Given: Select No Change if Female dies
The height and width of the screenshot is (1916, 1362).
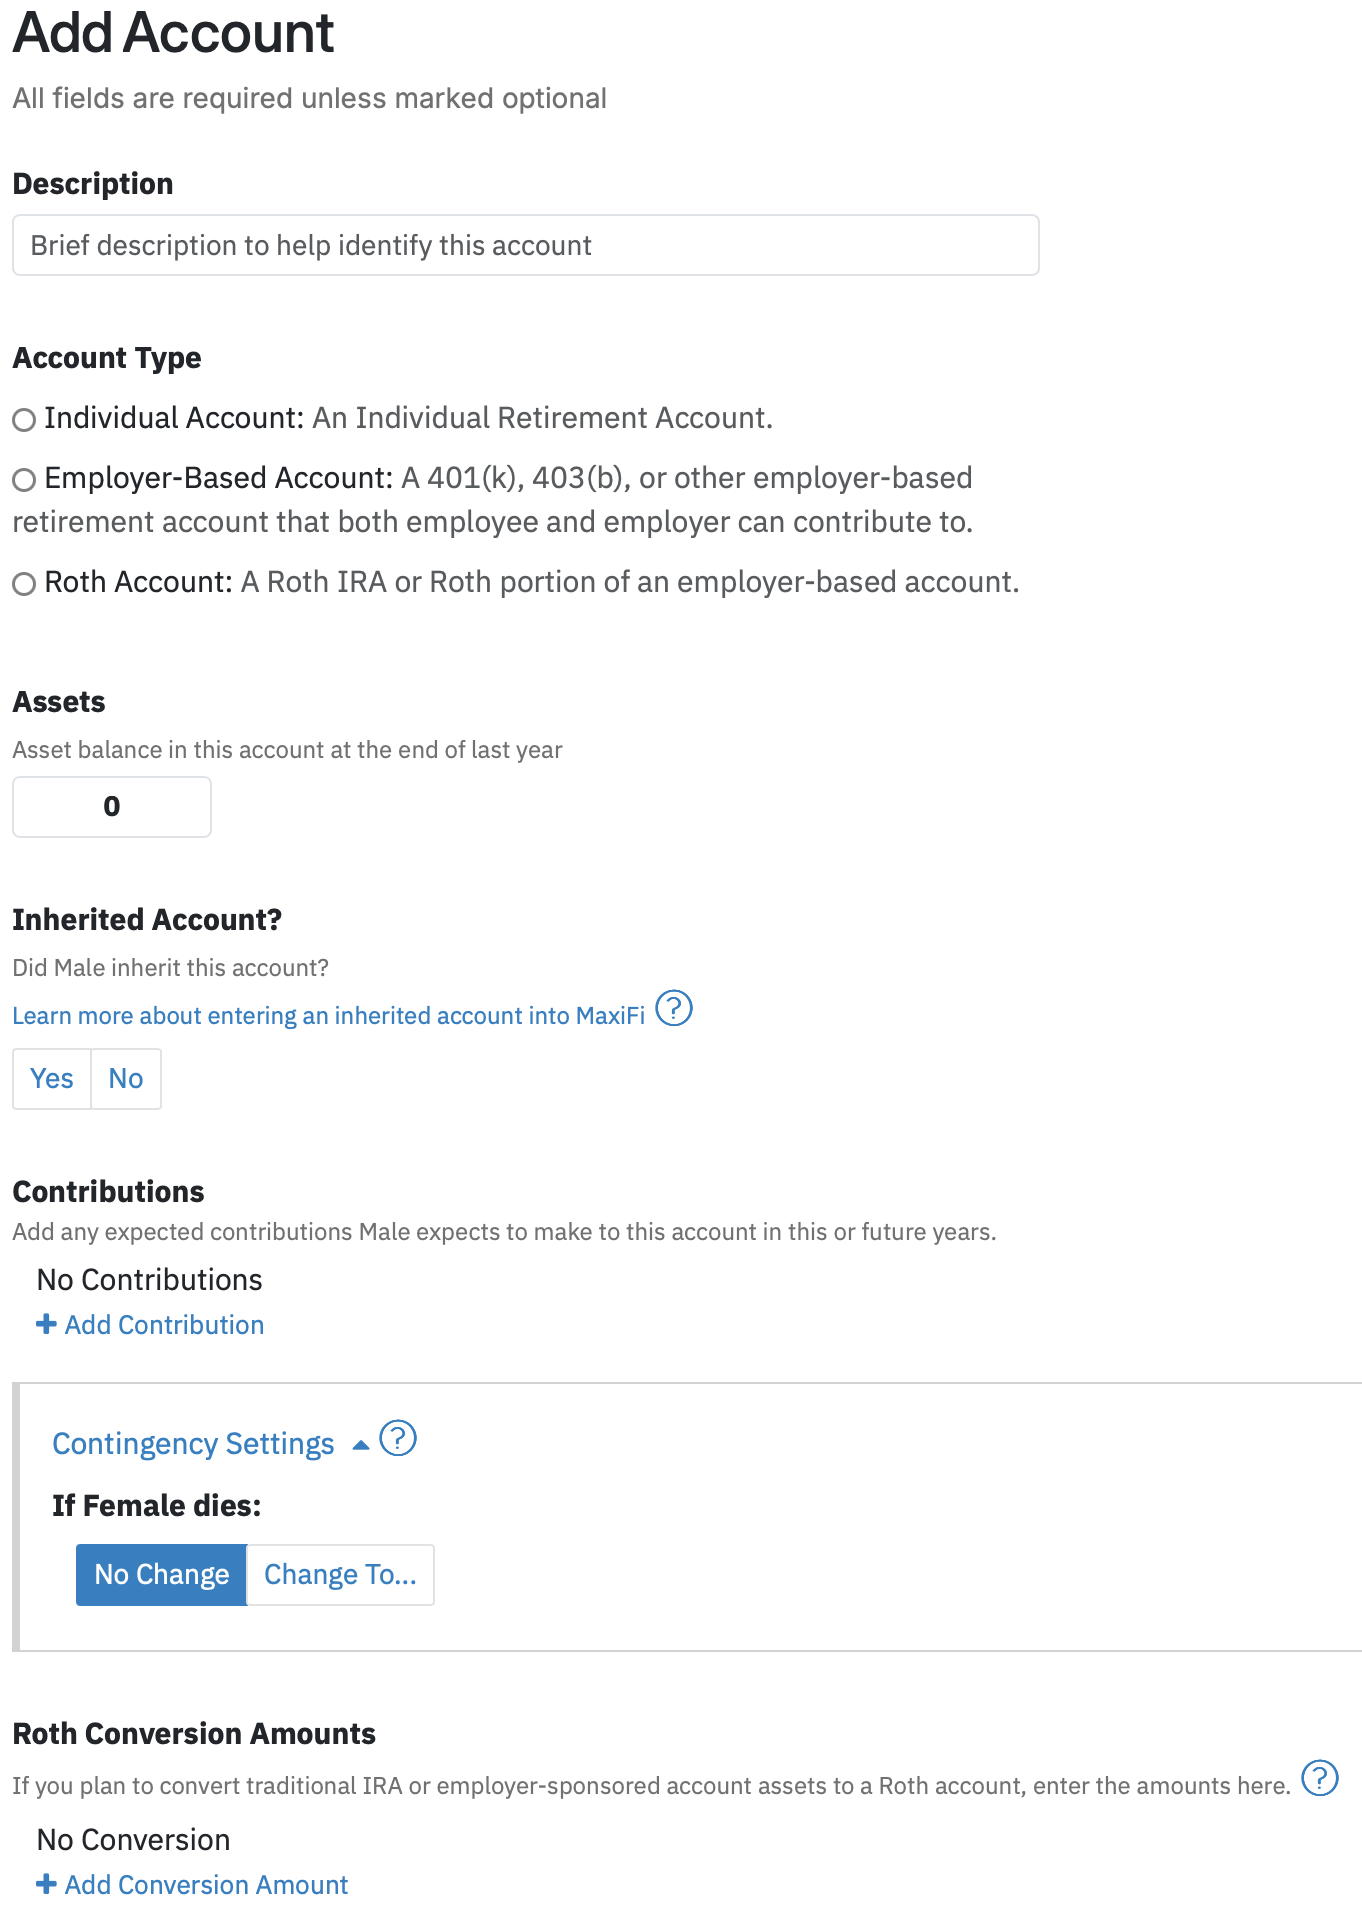Looking at the screenshot, I should pyautogui.click(x=162, y=1575).
